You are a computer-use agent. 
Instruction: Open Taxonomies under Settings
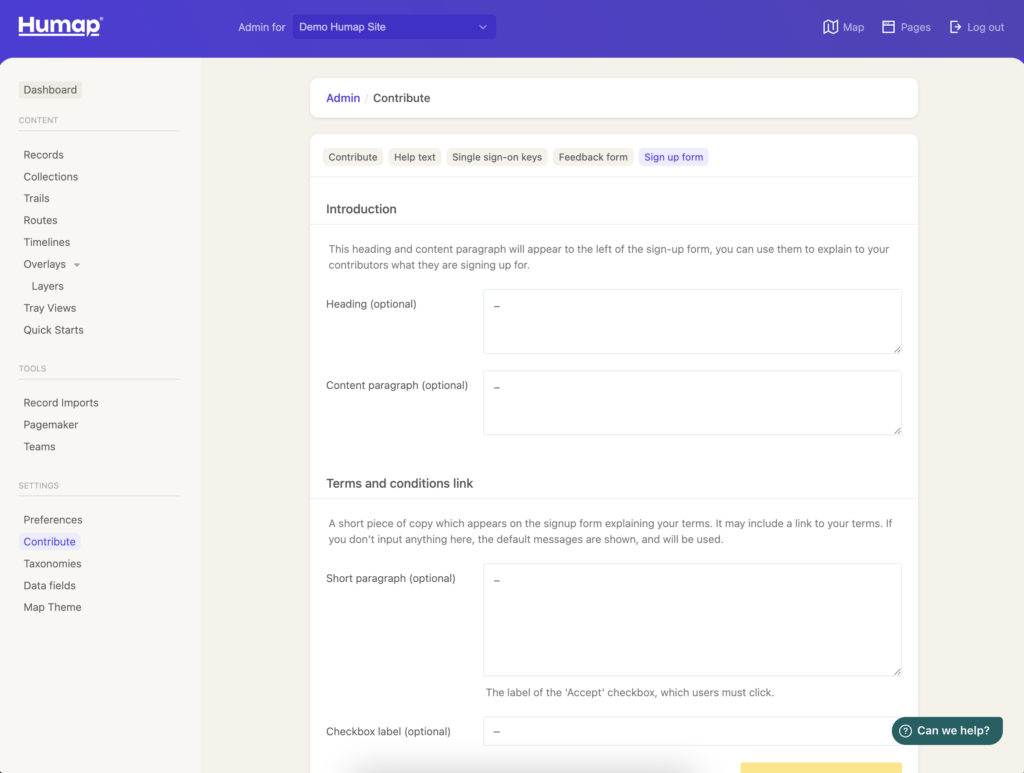[x=53, y=563]
